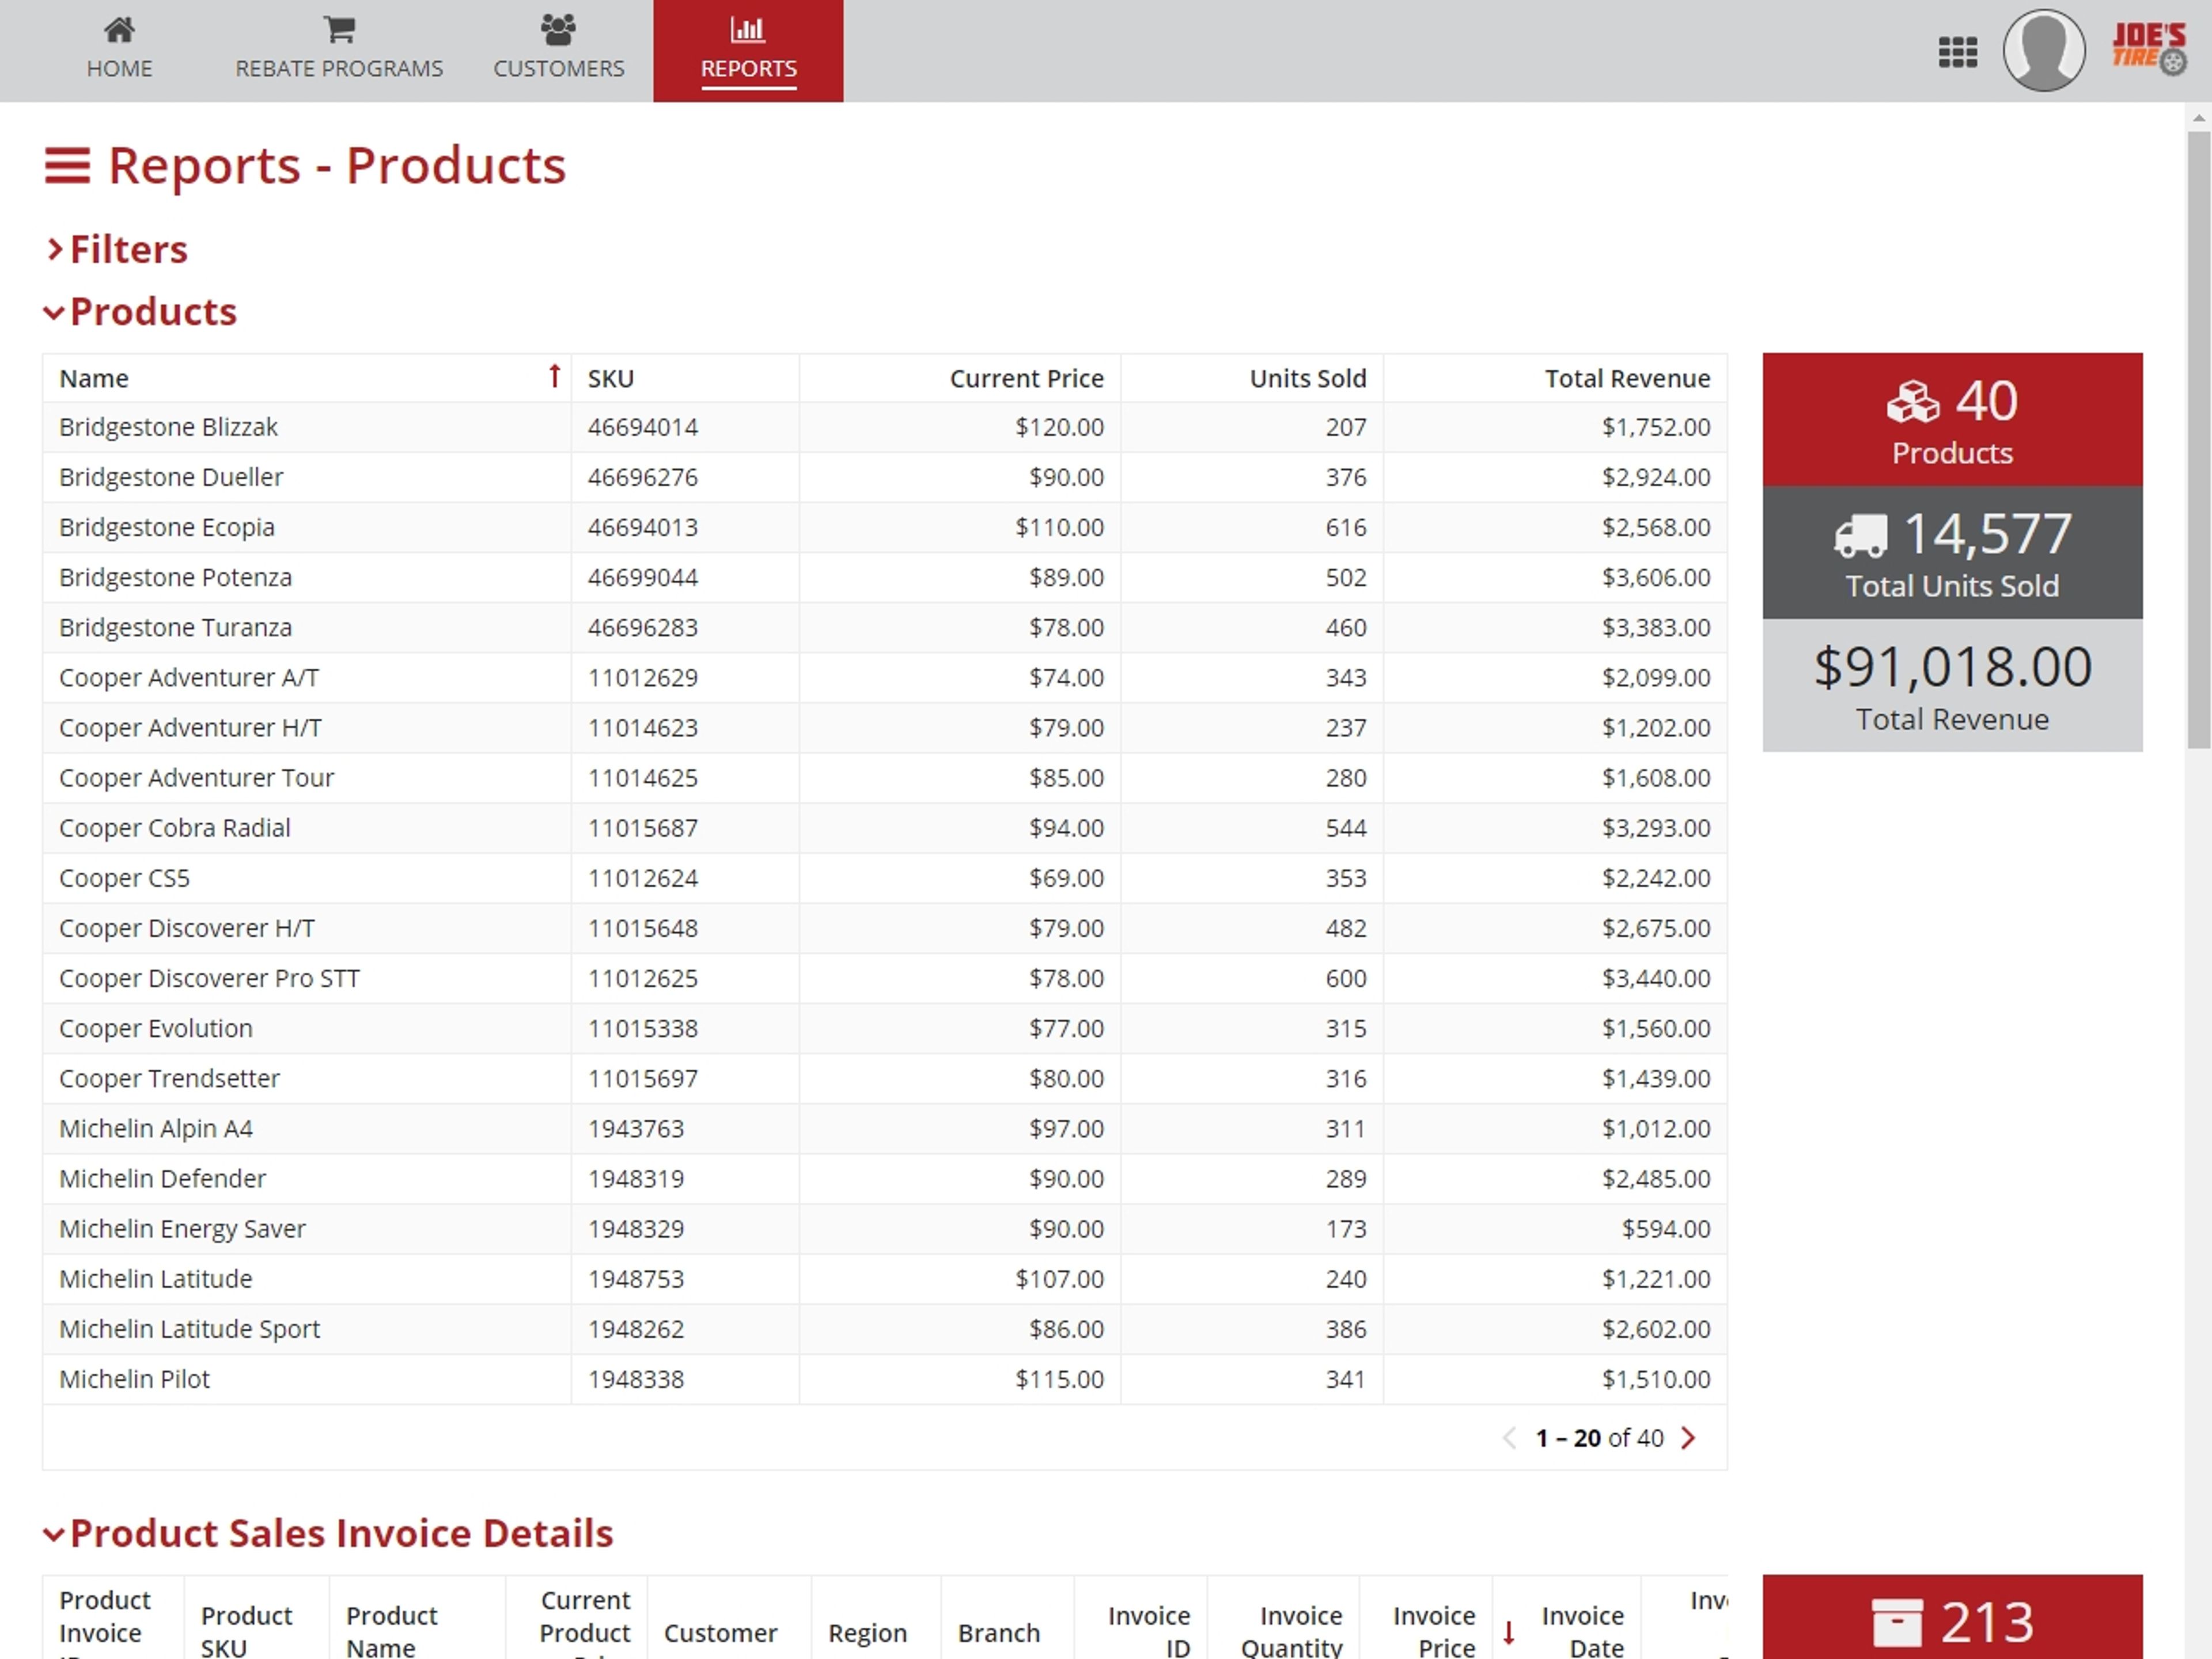The image size is (2212, 1659).
Task: Select the Michelin Latitude Sport row
Action: 884,1329
